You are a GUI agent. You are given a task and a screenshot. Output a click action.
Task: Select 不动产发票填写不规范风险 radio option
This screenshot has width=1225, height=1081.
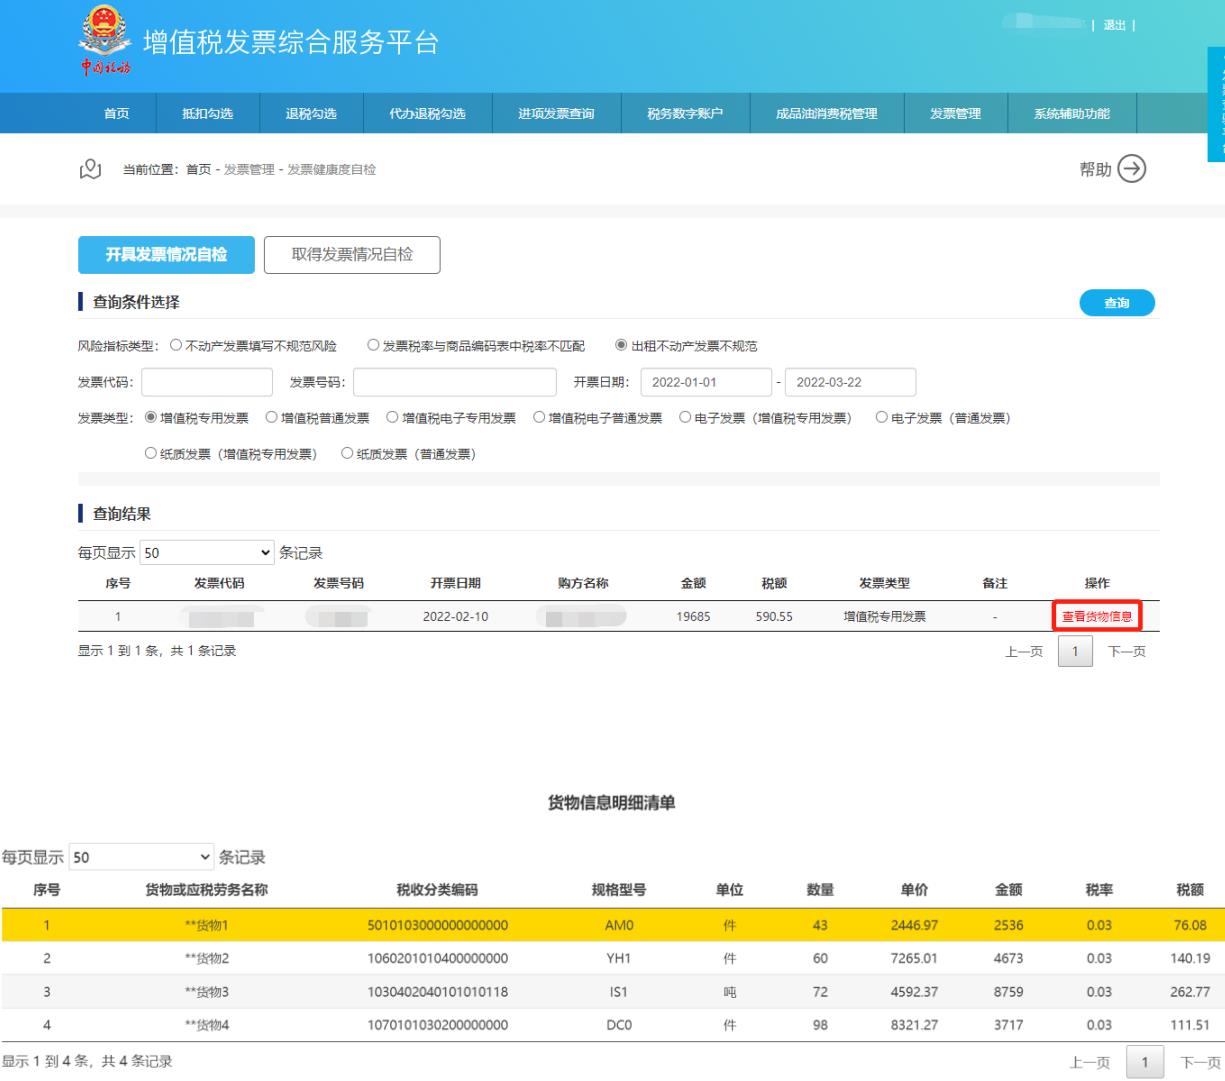(x=176, y=346)
